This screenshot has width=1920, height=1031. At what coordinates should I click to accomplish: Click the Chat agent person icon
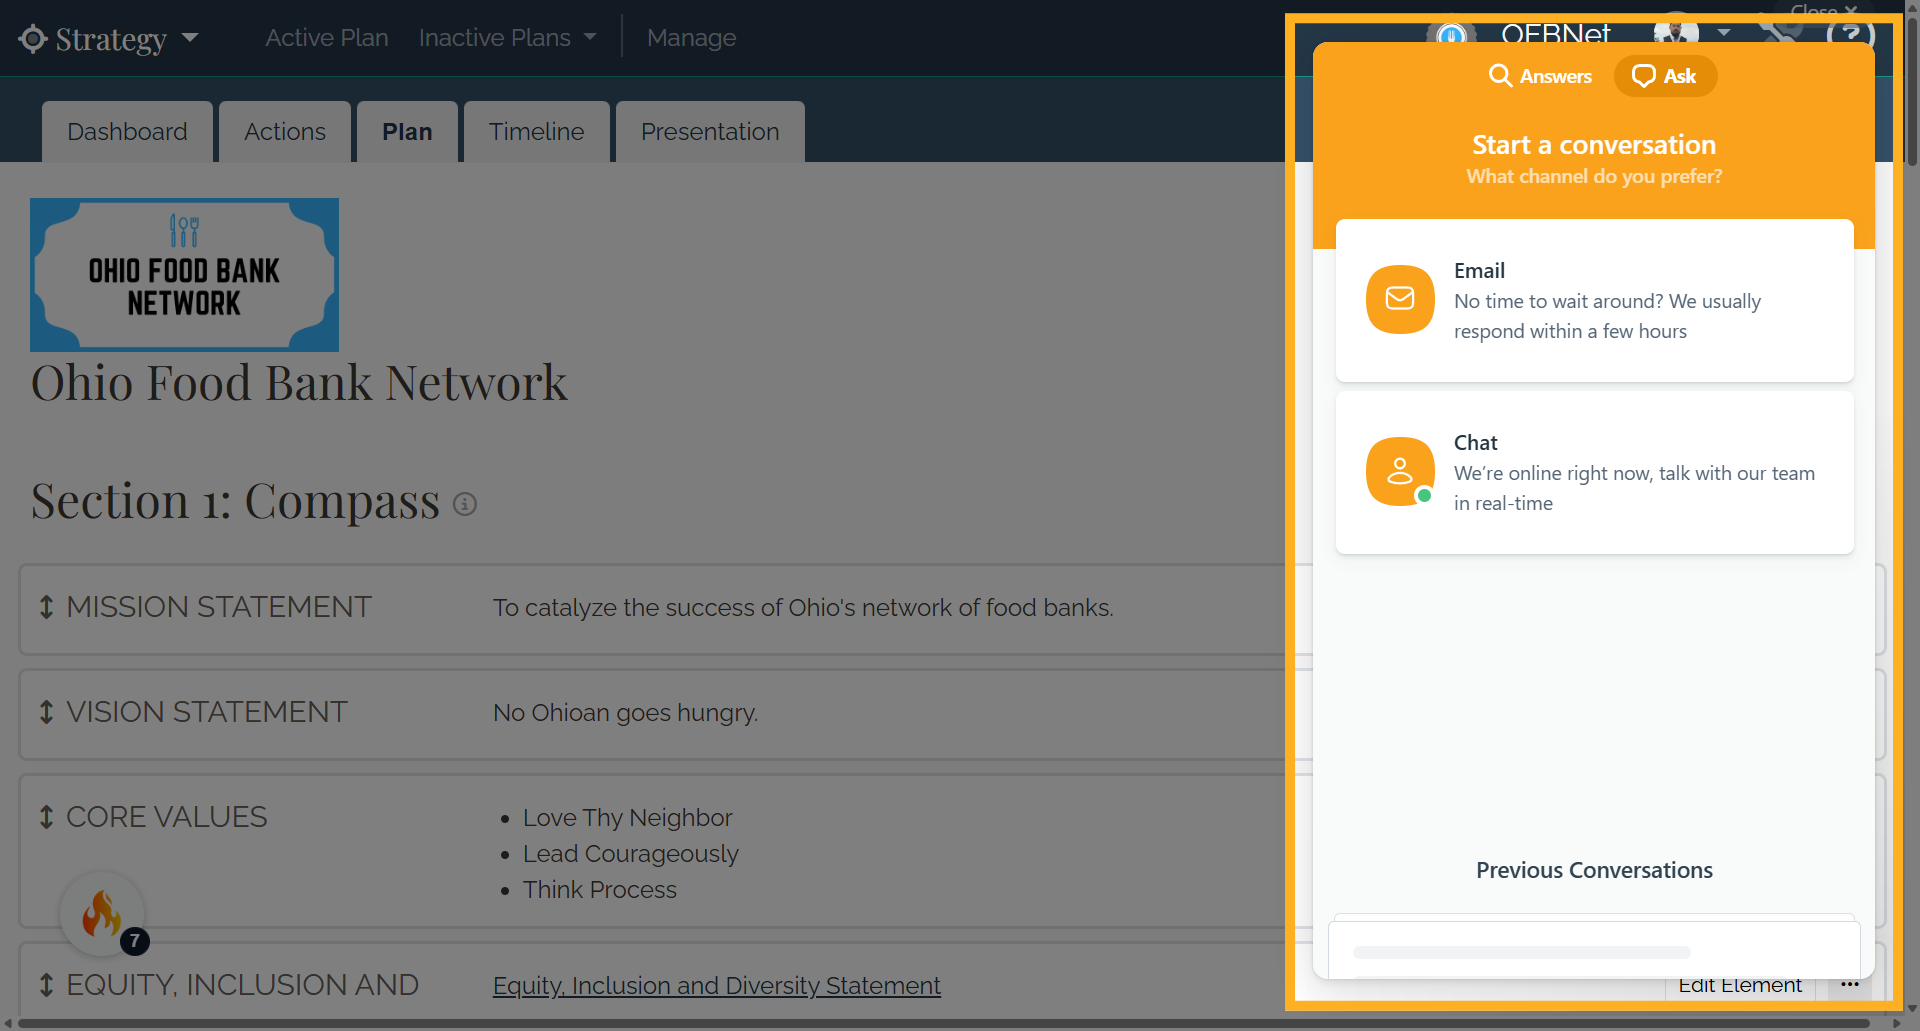pos(1400,471)
